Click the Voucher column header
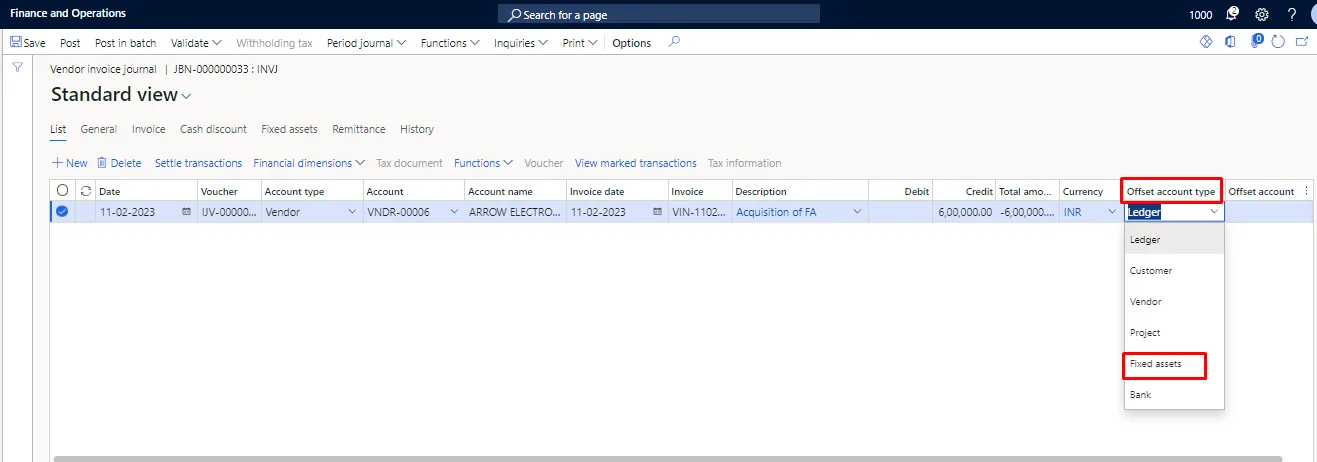This screenshot has height=462, width=1317. (229, 191)
